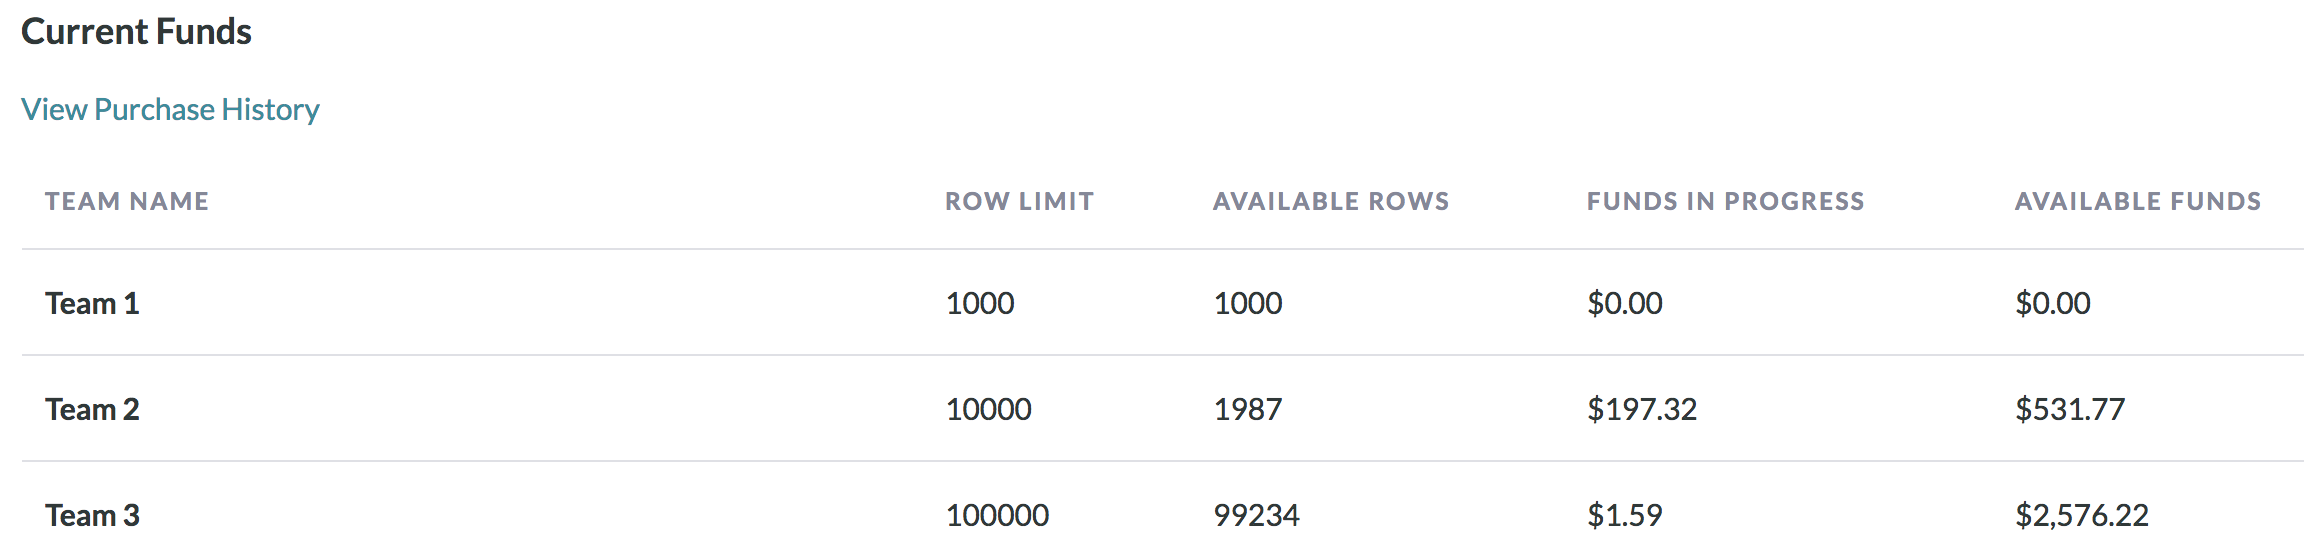Click Team 3 available rows 99234
Screen dimensions: 2304x558
pyautogui.click(x=1256, y=515)
